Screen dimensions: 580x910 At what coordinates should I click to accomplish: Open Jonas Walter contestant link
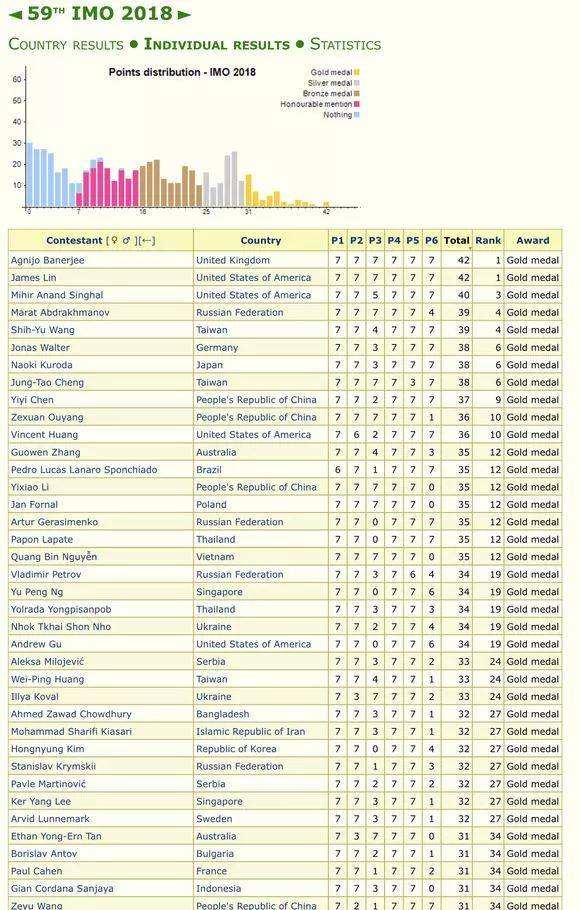(x=40, y=347)
